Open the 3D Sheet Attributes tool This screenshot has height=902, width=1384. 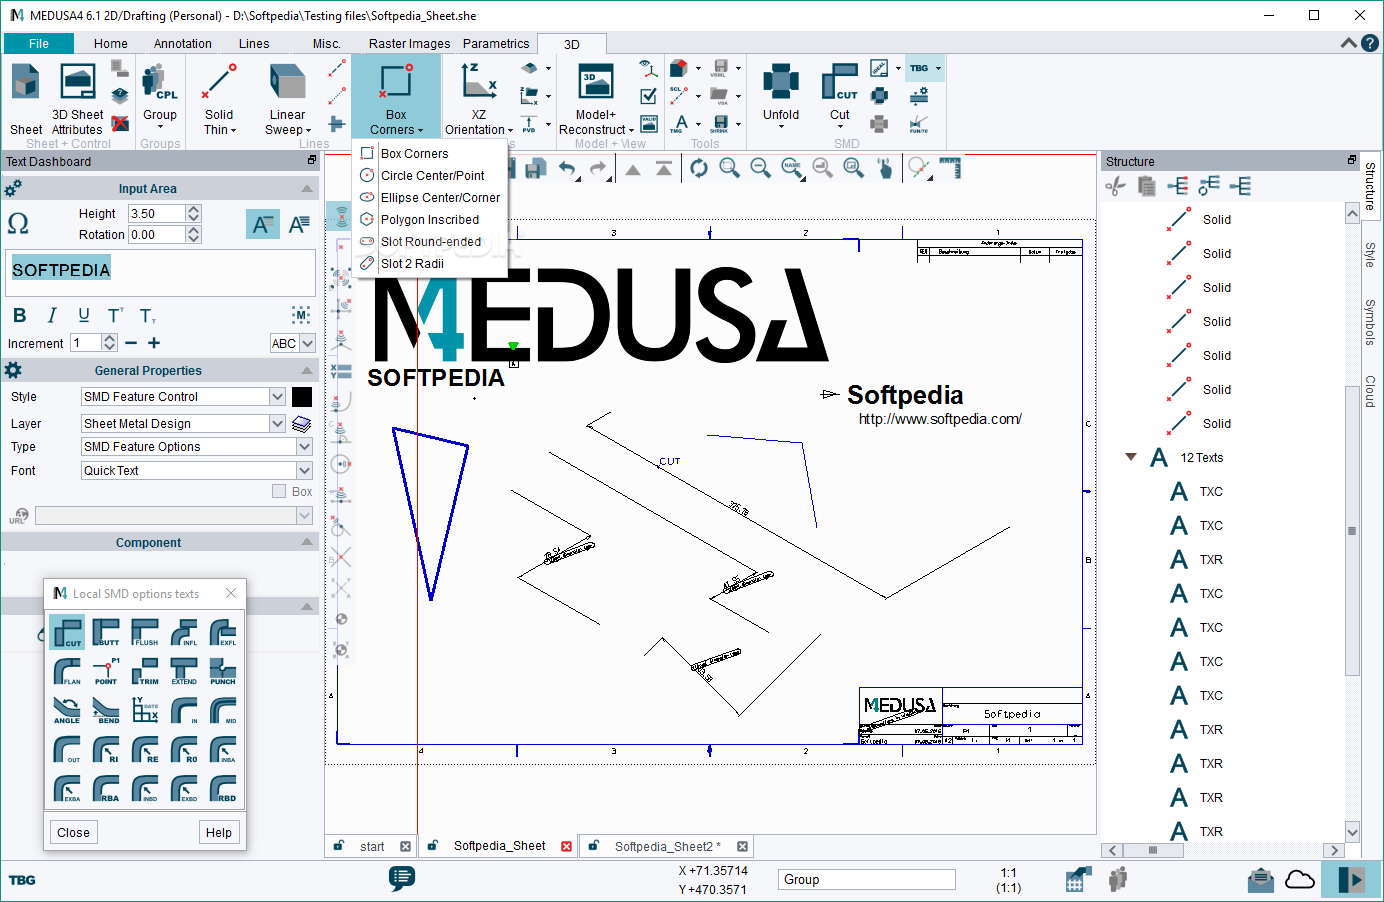[x=77, y=99]
